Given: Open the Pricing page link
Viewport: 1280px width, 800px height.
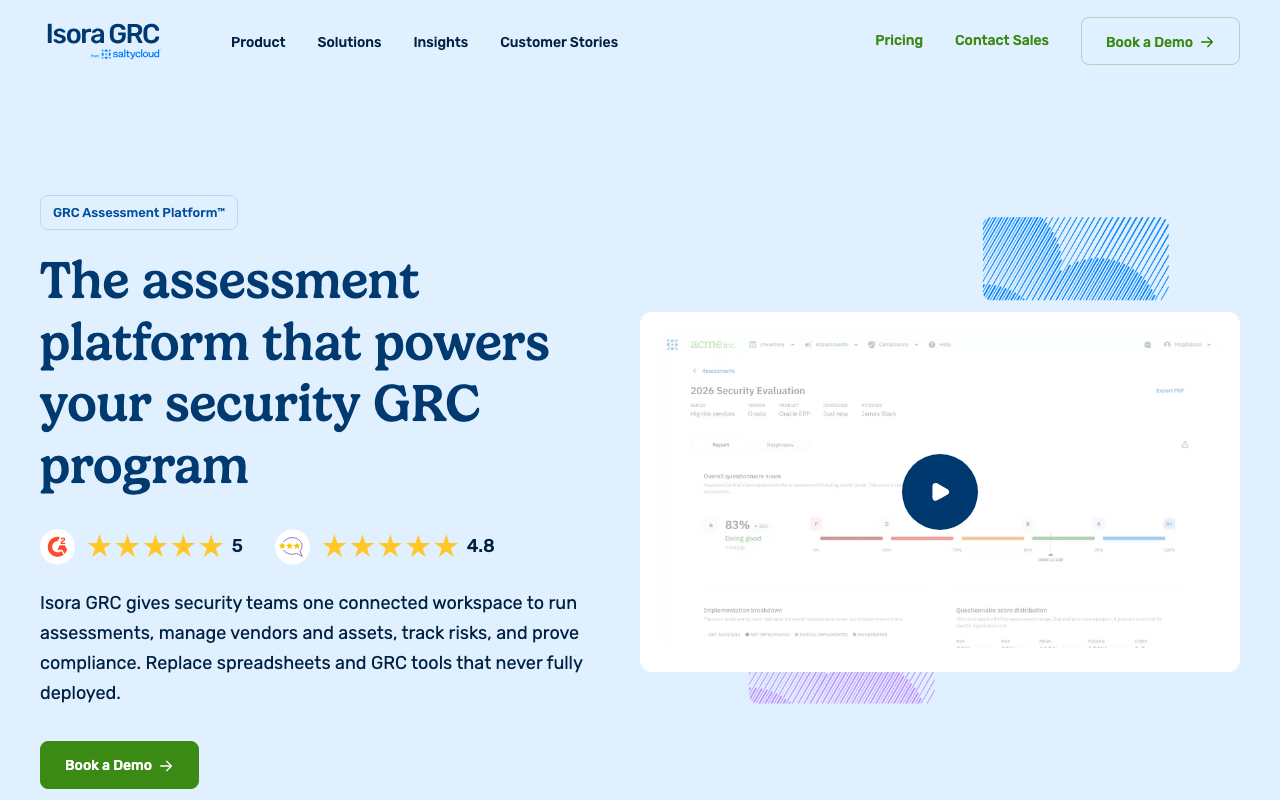Looking at the screenshot, I should tap(899, 40).
